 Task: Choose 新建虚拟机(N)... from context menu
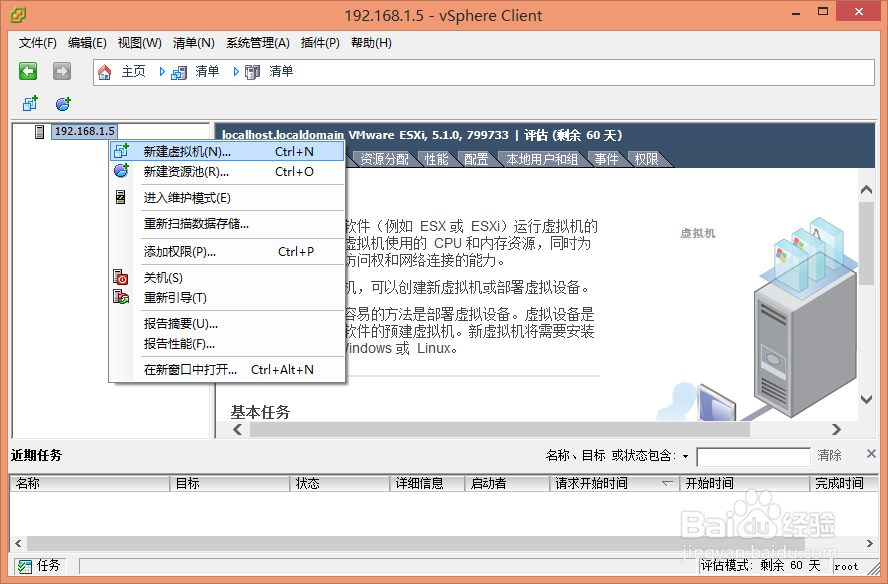[227, 151]
